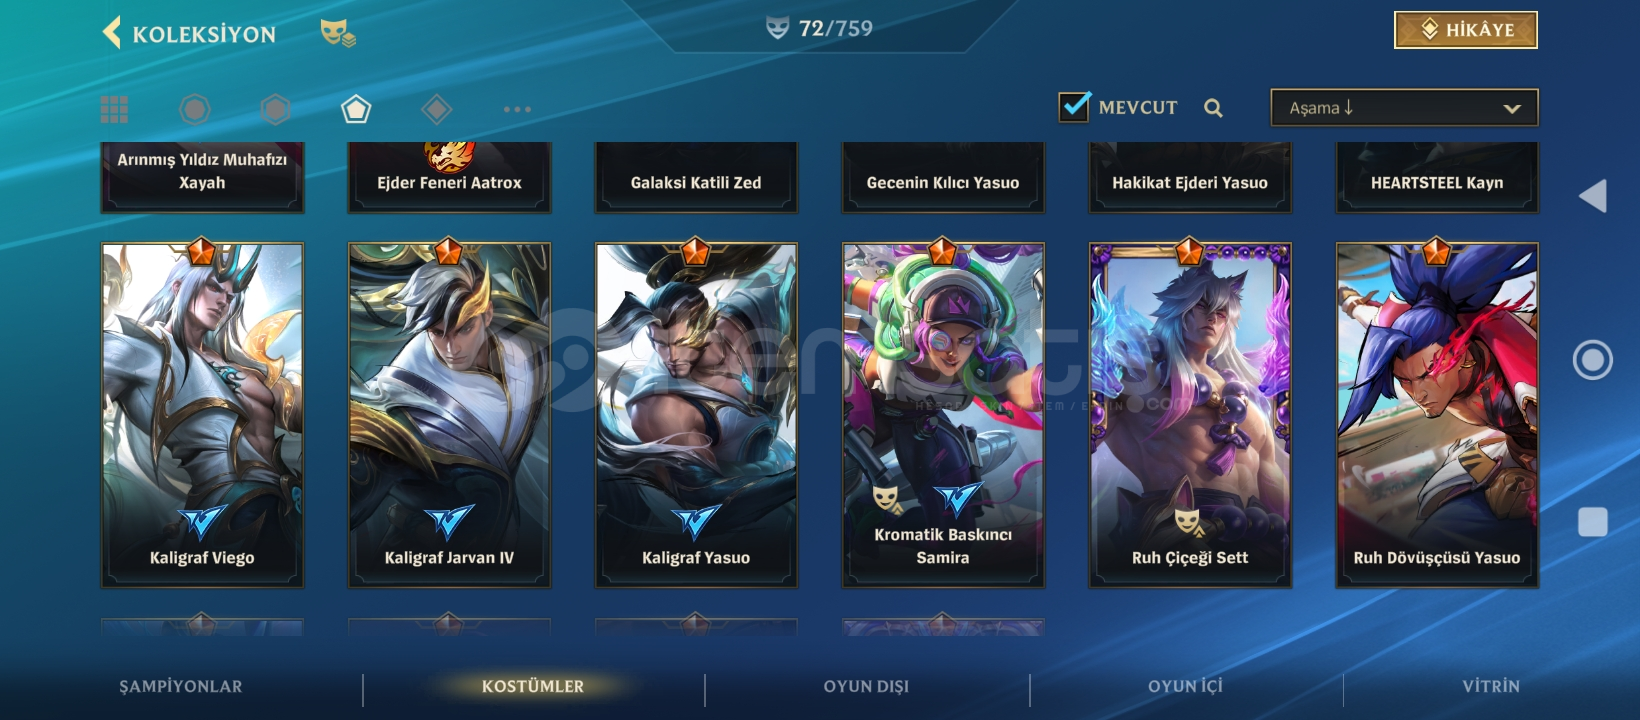Open the skin search magnifier

click(x=1213, y=108)
